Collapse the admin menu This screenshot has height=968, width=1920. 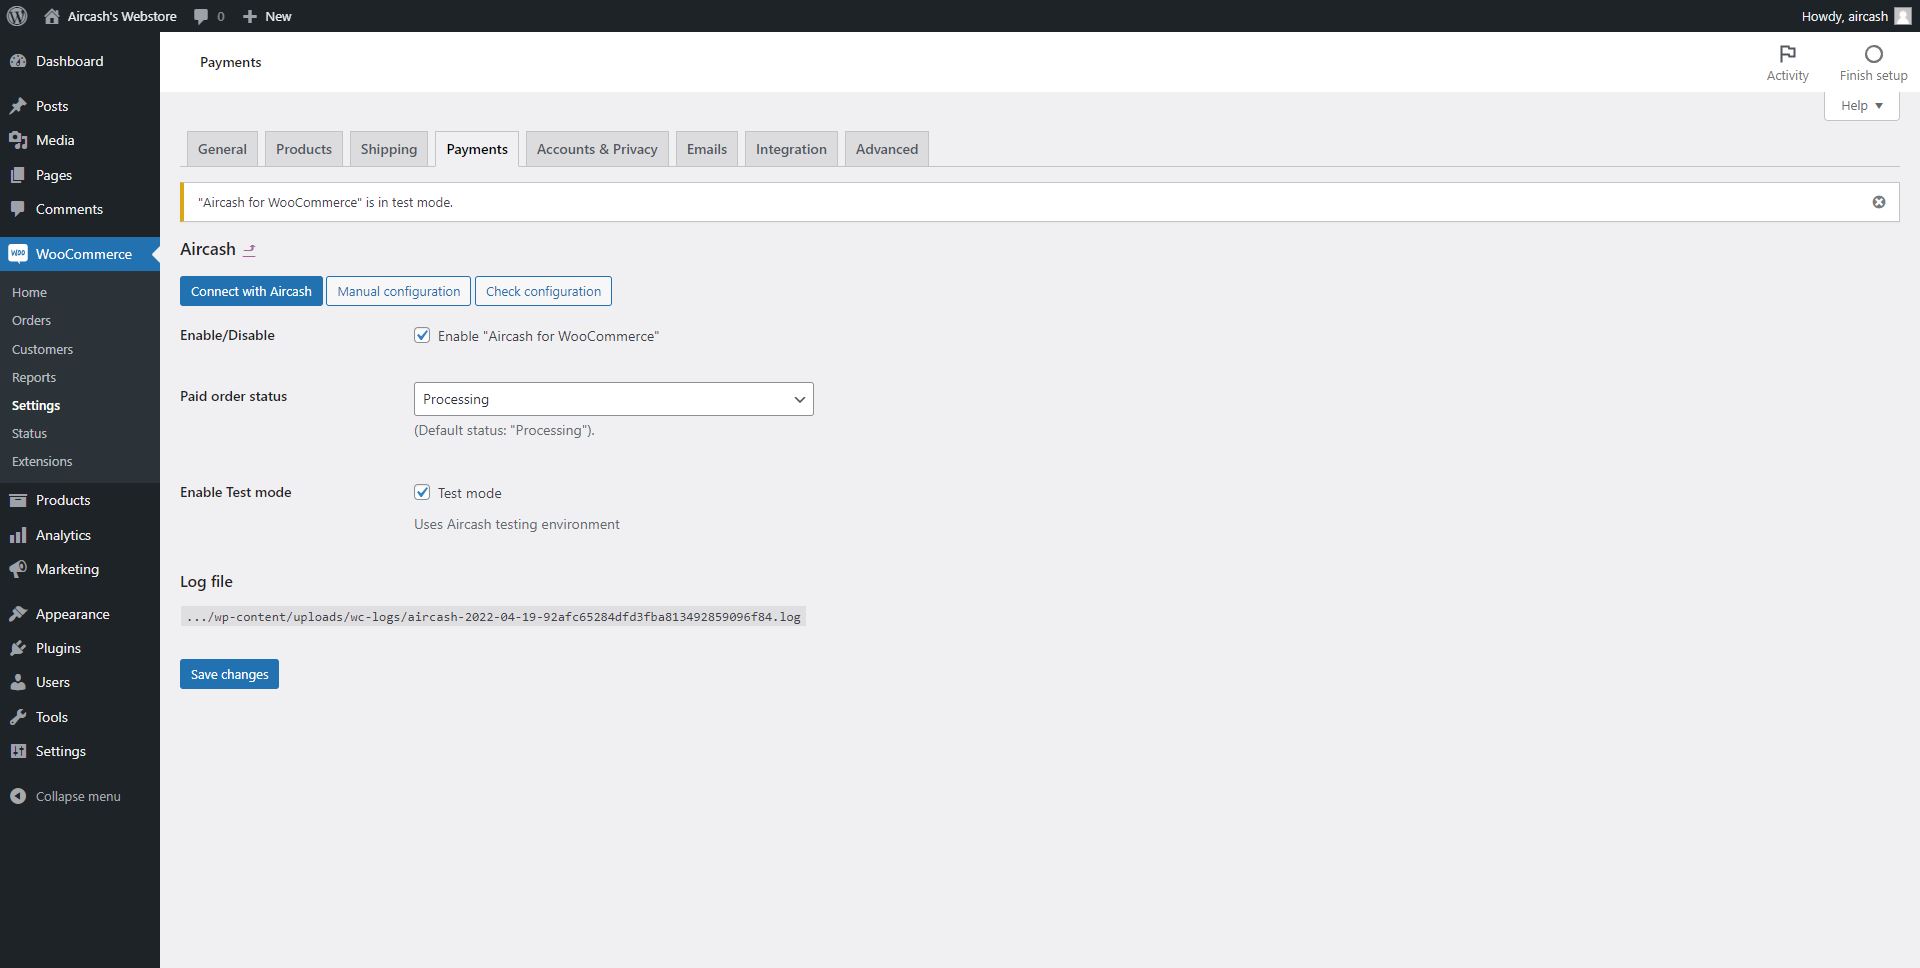(x=80, y=796)
